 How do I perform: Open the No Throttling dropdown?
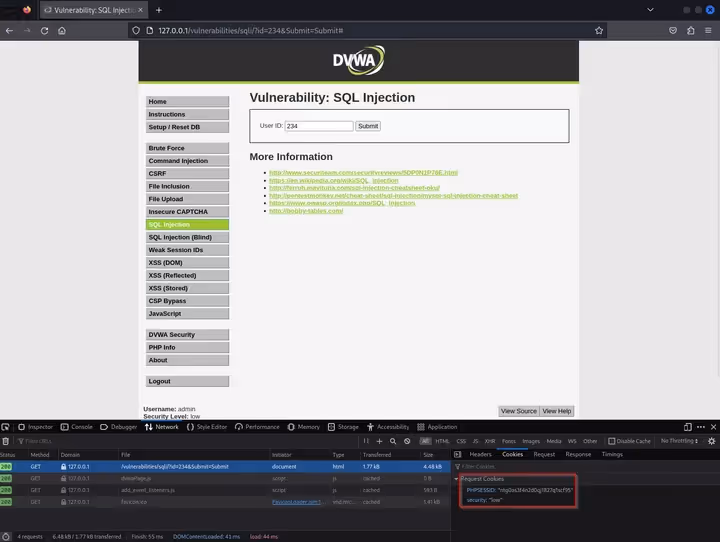pos(679,441)
